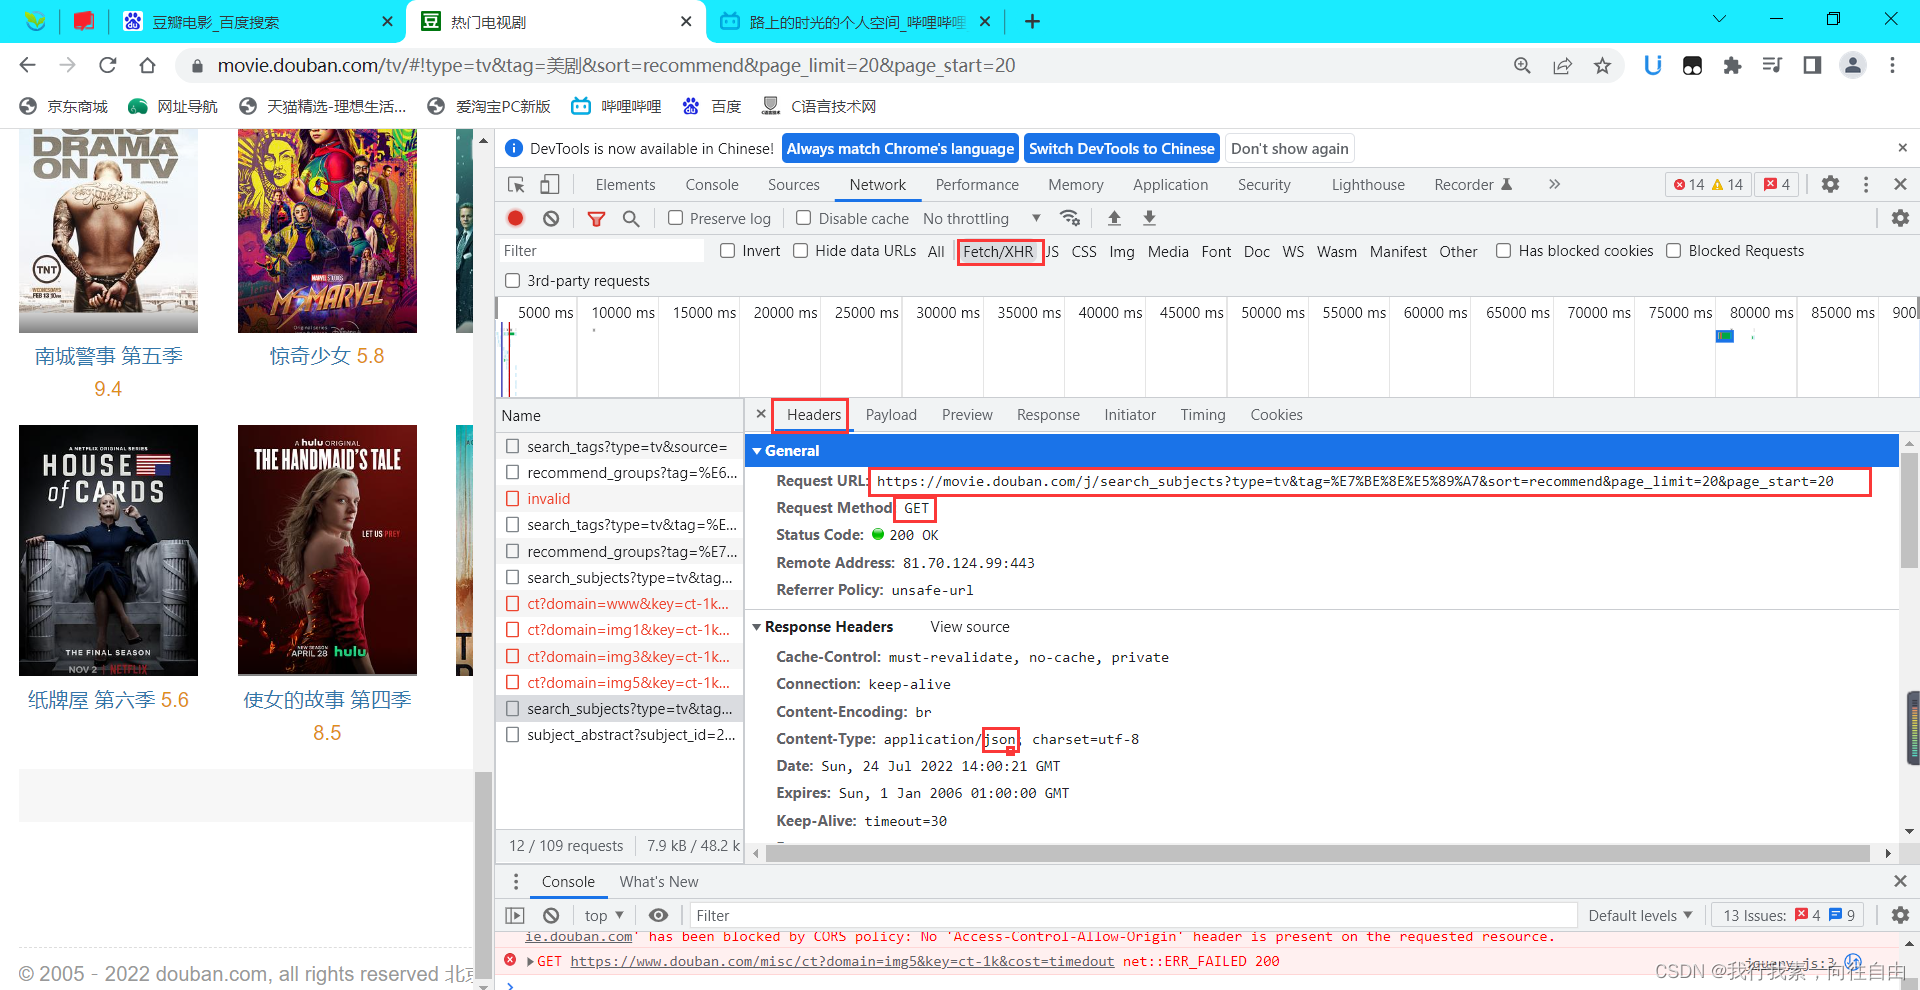1920x990 pixels.
Task: Import HAR file upload icon
Action: click(1114, 218)
